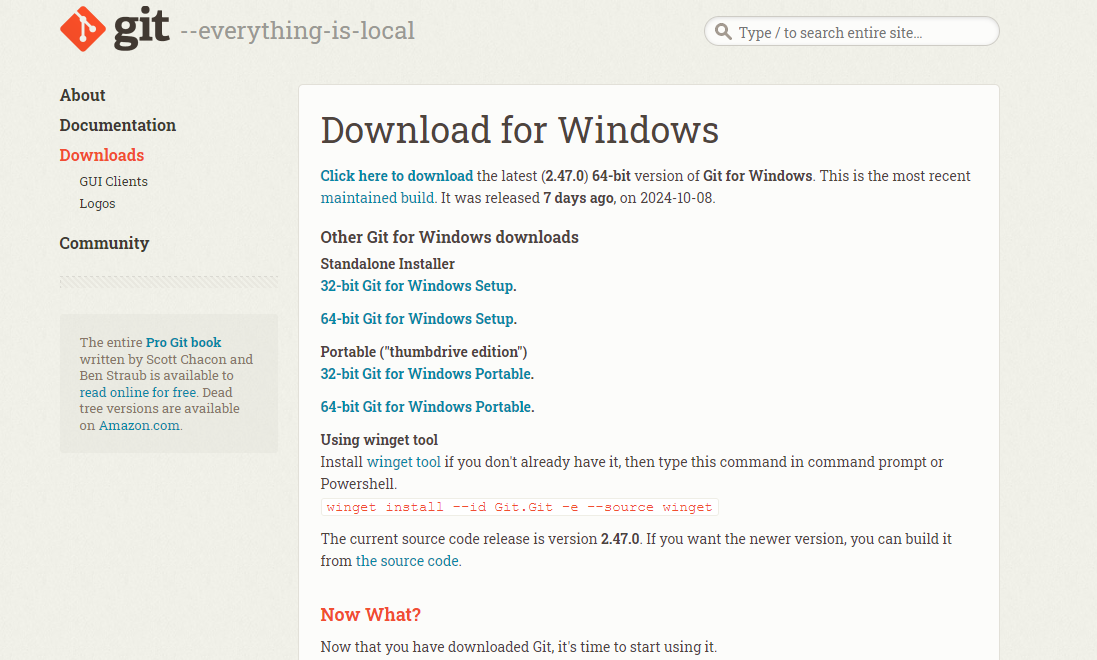Viewport: 1097px width, 660px height.
Task: Select Downloads in the sidebar
Action: pyautogui.click(x=101, y=155)
